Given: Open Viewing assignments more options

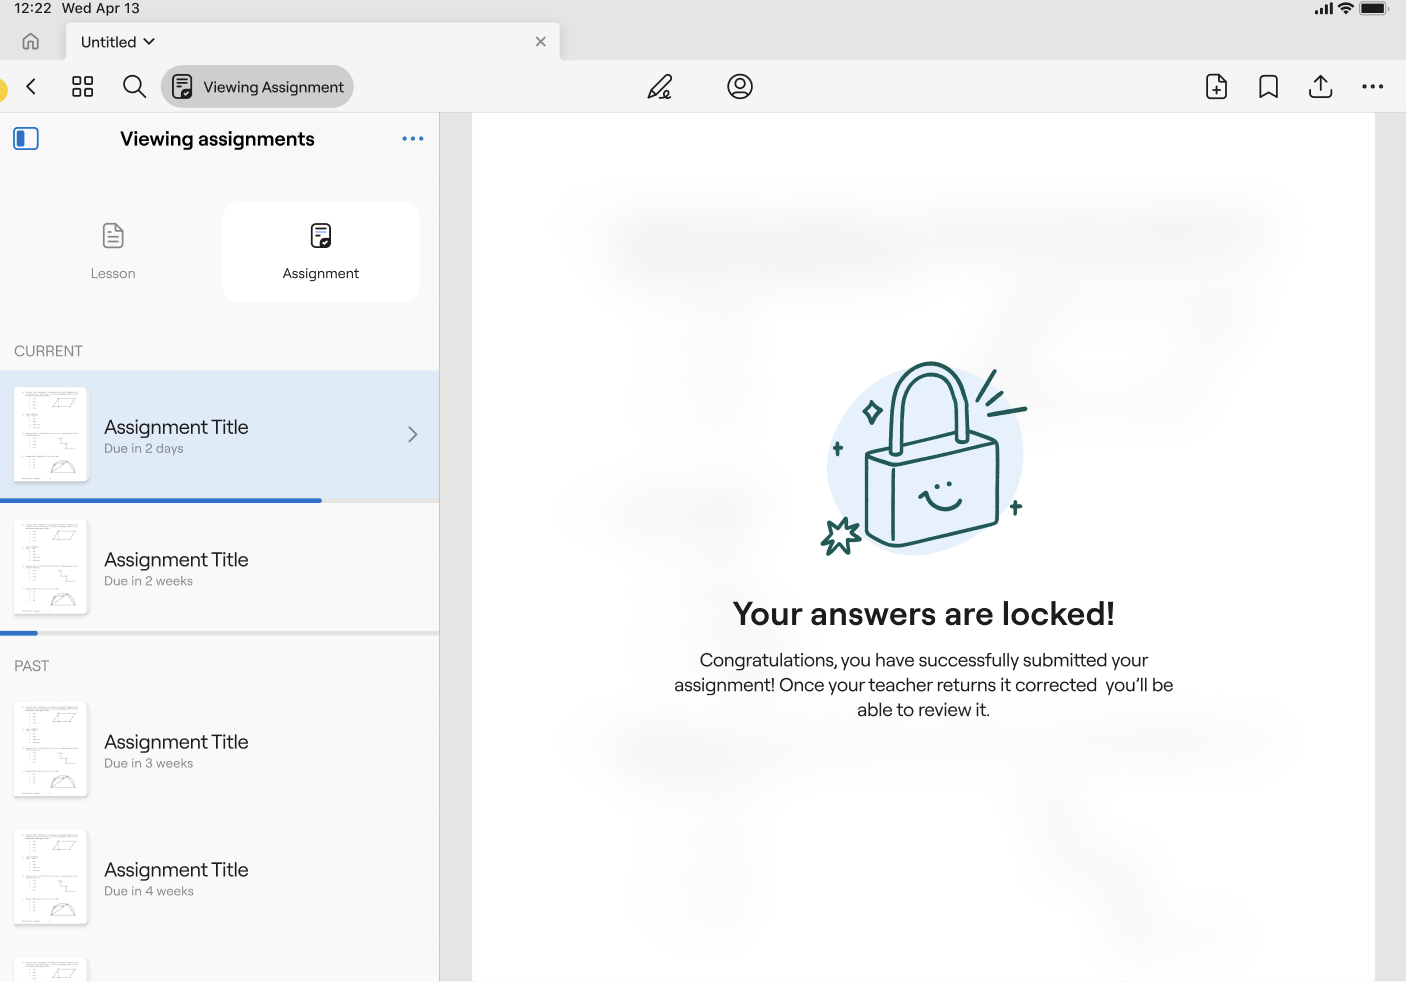Looking at the screenshot, I should point(412,139).
